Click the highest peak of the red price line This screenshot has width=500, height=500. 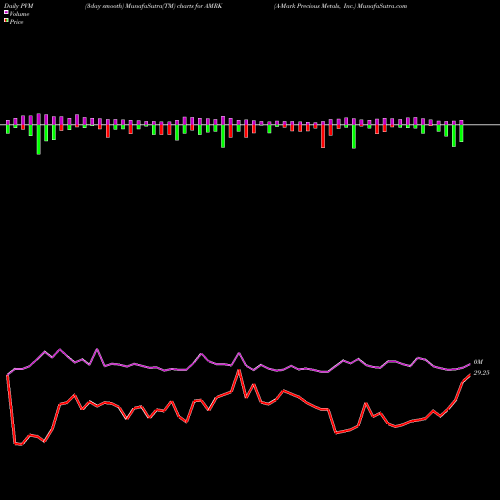click(239, 370)
